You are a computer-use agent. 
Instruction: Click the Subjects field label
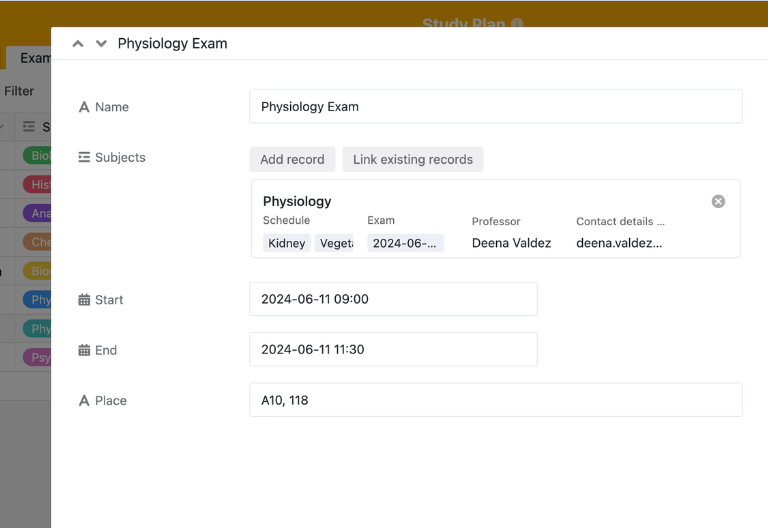pyautogui.click(x=120, y=157)
